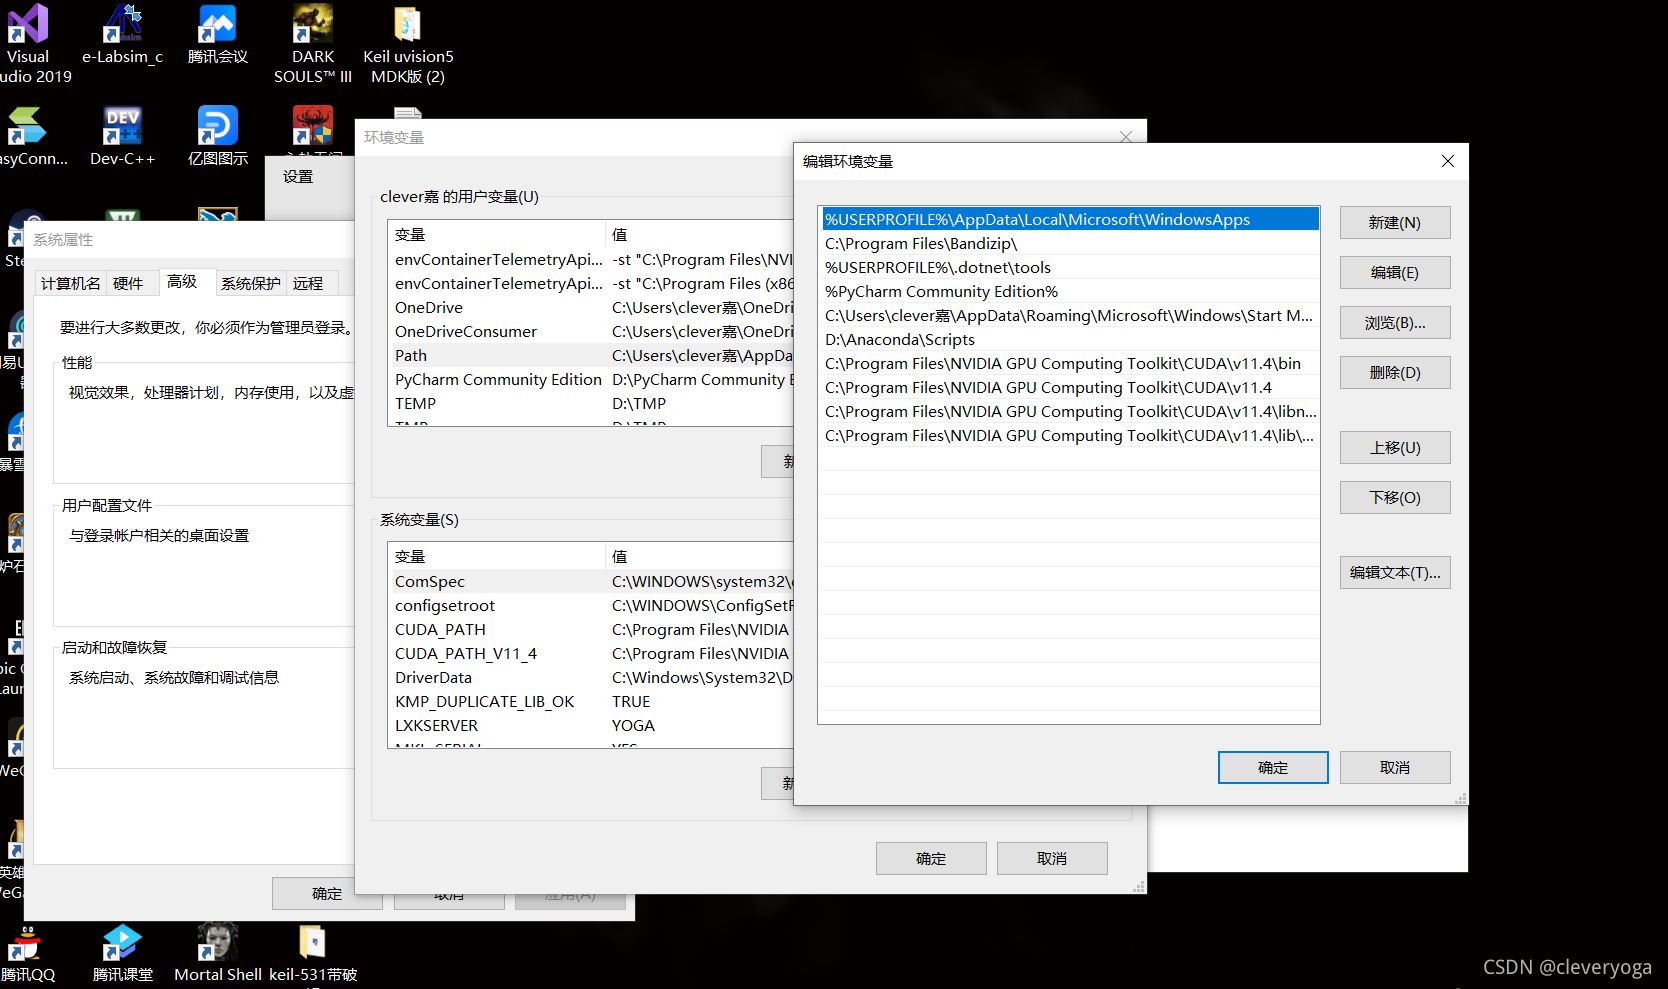Click 确定 in the 环境变量 window
This screenshot has width=1668, height=989.
click(931, 859)
